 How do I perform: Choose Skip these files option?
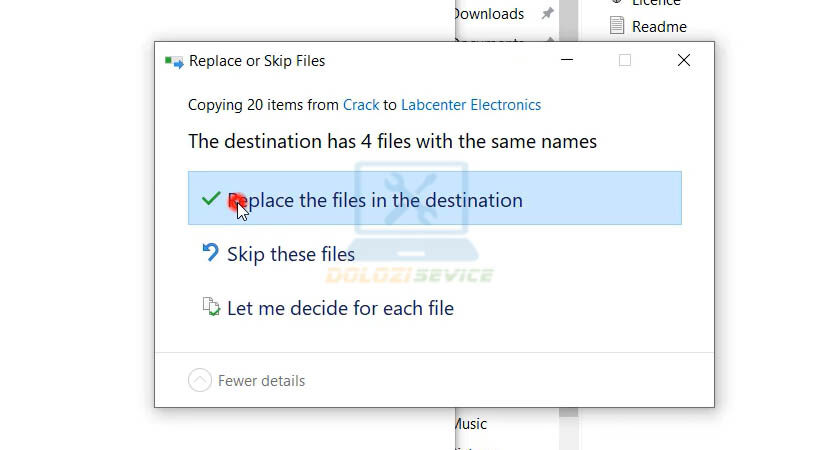290,254
